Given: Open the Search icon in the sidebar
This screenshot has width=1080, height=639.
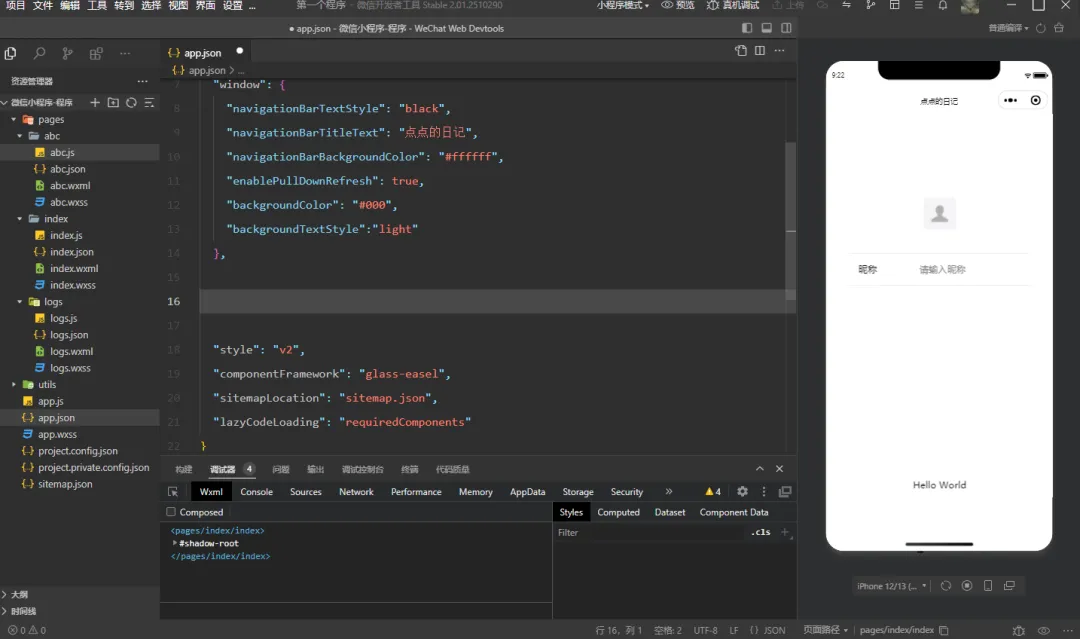Looking at the screenshot, I should tap(39, 53).
